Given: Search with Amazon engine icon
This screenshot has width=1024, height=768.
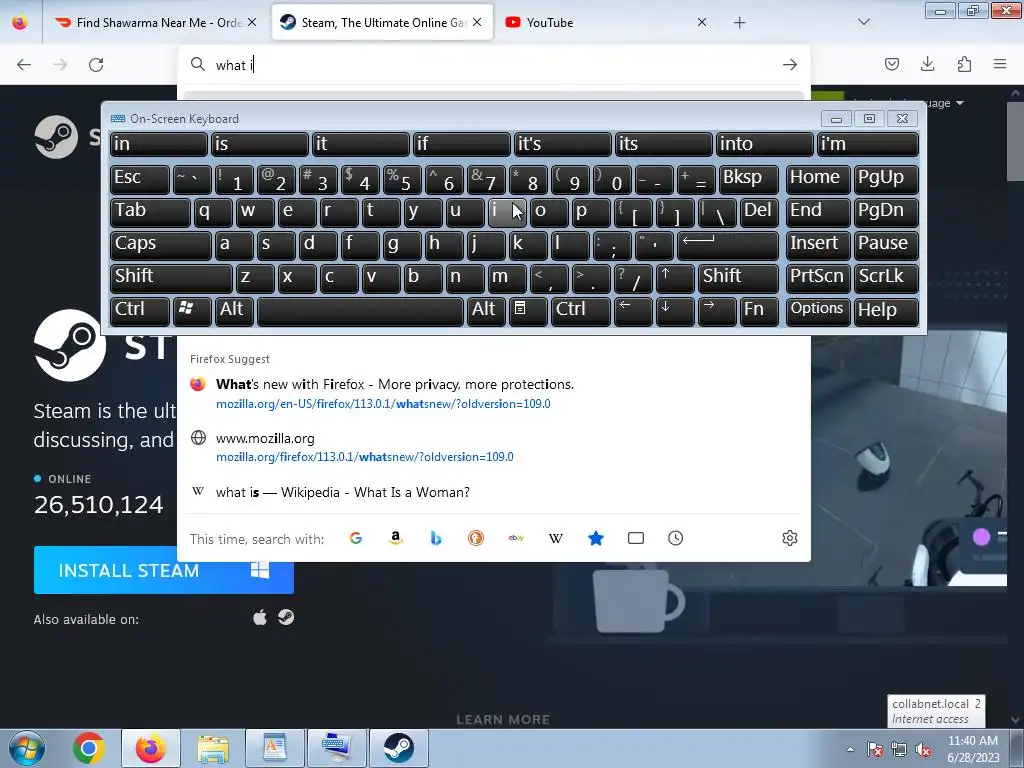Looking at the screenshot, I should (396, 538).
